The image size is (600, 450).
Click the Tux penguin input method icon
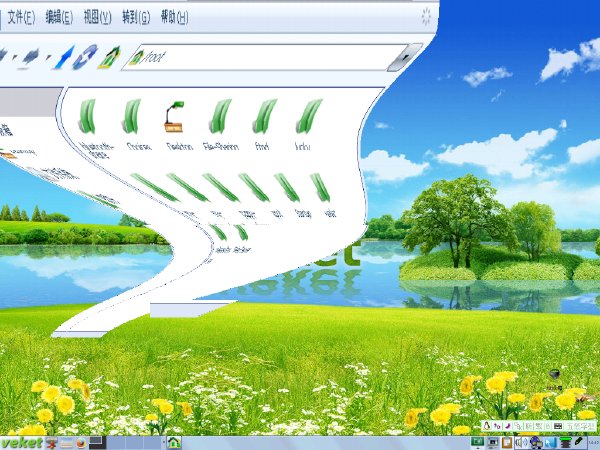pyautogui.click(x=487, y=426)
